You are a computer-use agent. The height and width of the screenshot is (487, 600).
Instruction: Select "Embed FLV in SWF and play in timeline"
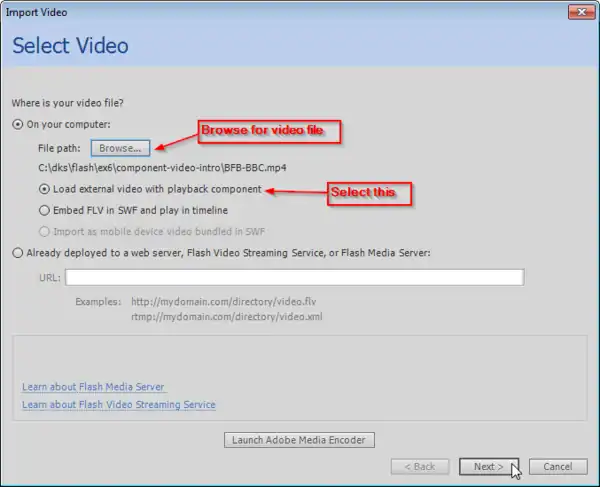pyautogui.click(x=44, y=210)
